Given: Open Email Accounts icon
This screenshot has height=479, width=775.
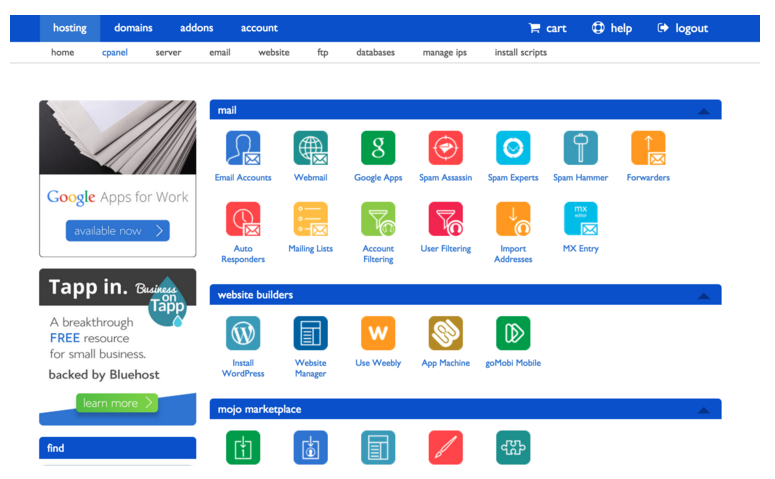Looking at the screenshot, I should click(243, 148).
